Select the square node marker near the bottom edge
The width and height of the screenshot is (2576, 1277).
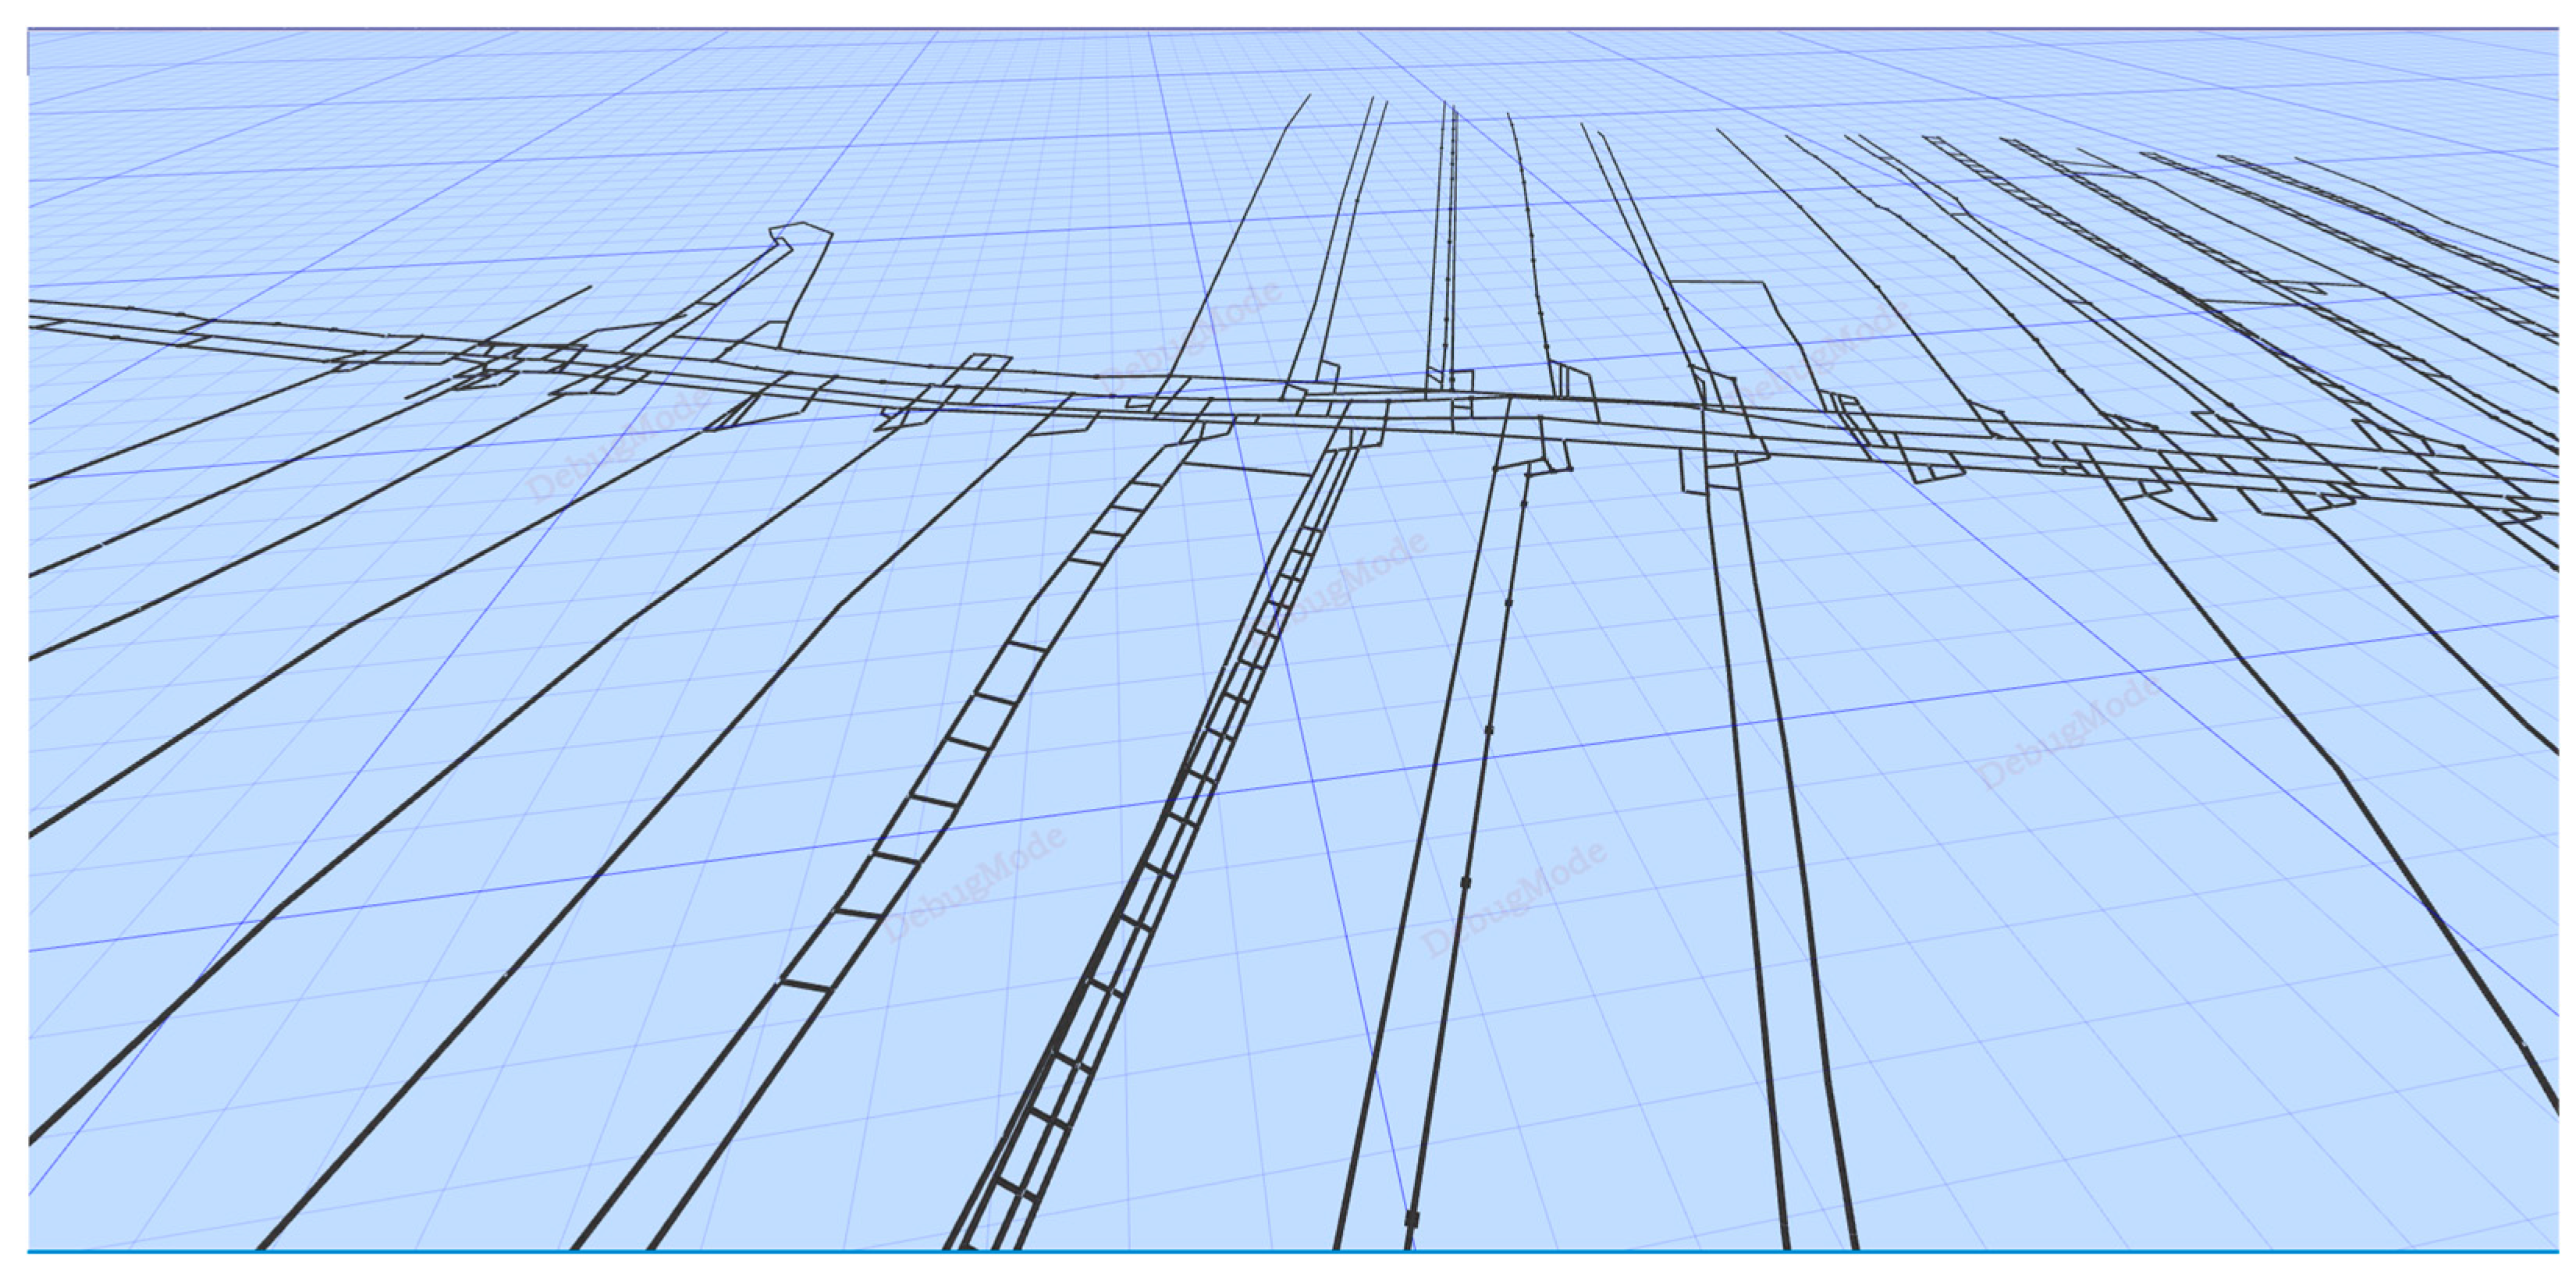[x=1412, y=1218]
